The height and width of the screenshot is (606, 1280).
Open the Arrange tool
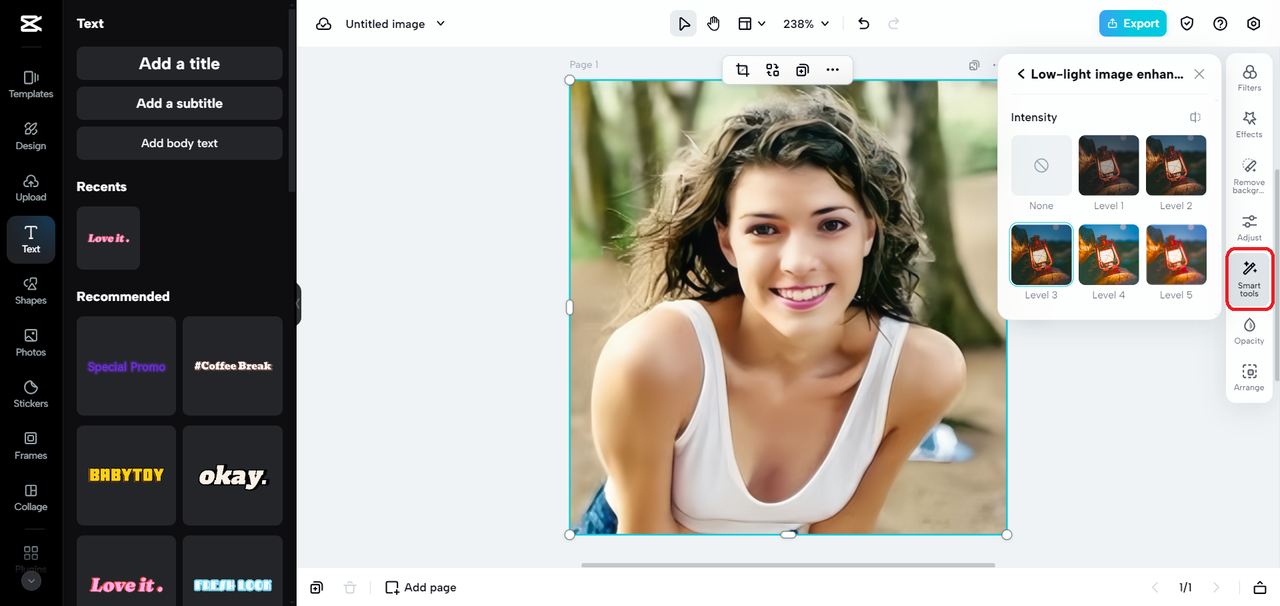(1249, 378)
